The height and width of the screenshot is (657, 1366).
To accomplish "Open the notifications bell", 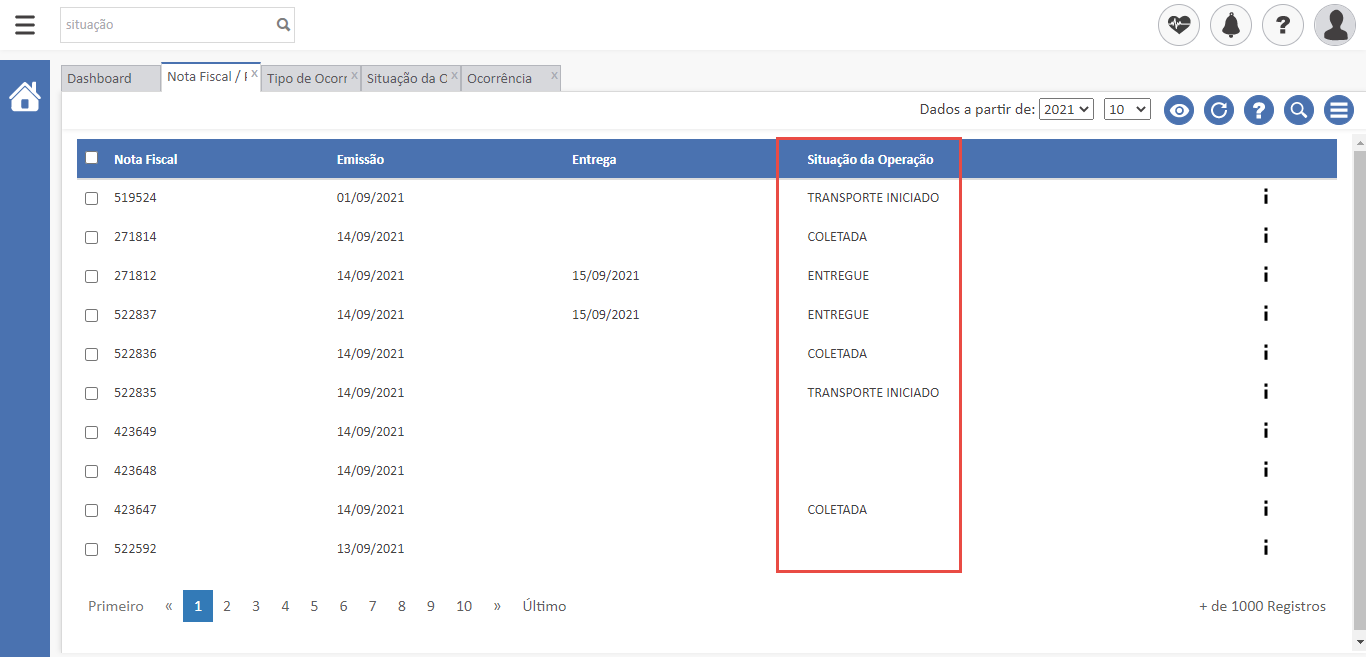I will pyautogui.click(x=1231, y=25).
